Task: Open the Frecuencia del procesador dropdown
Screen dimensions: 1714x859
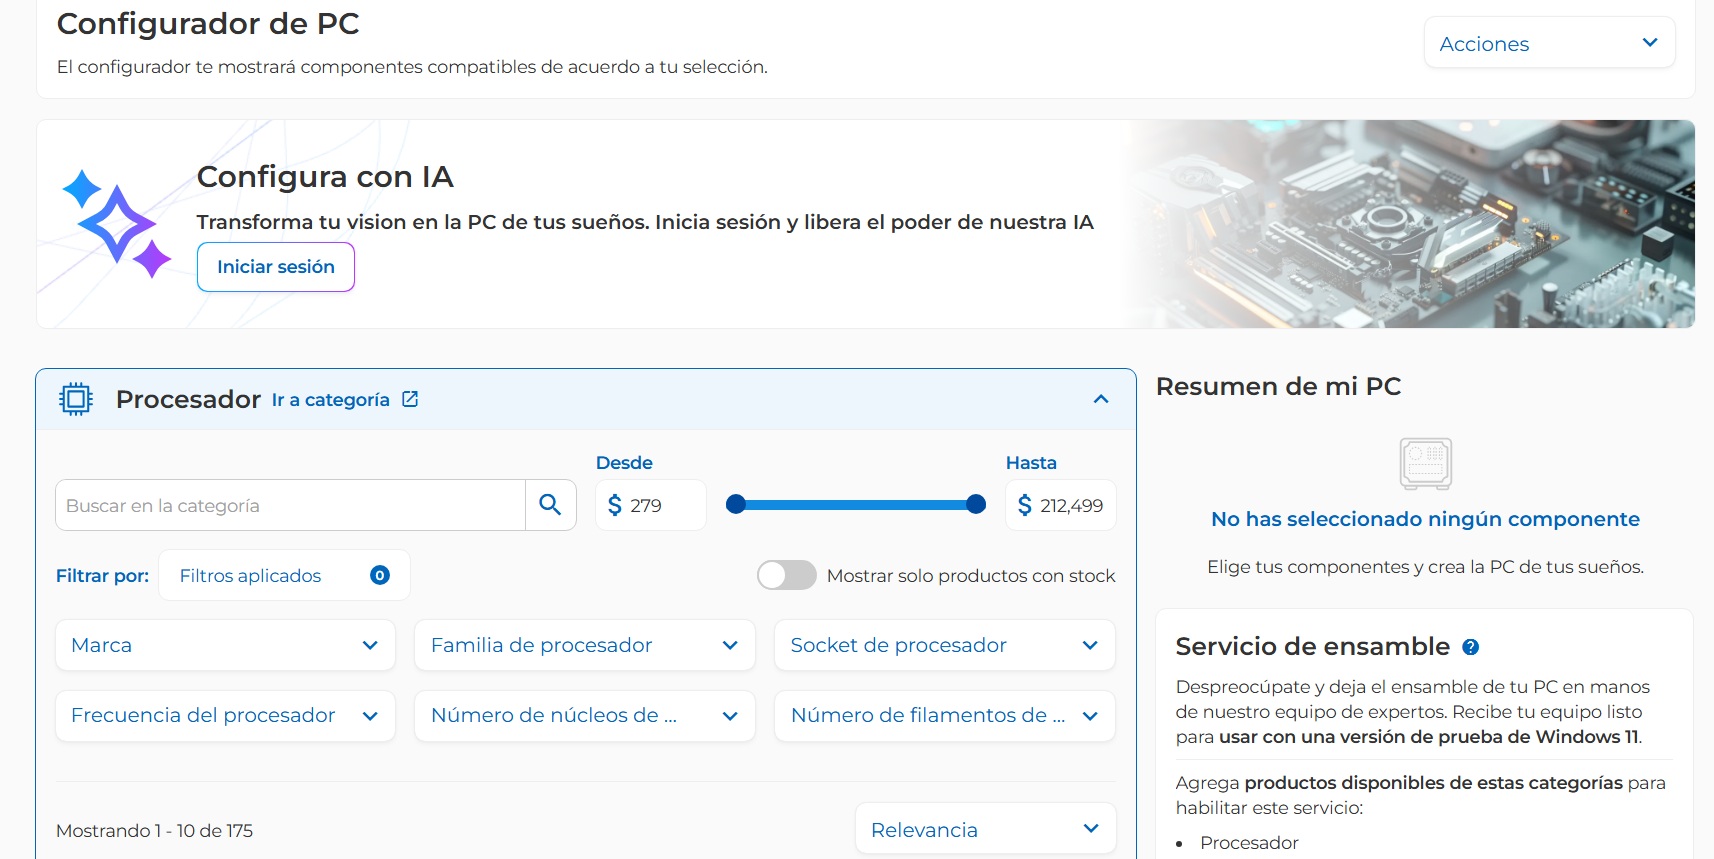Action: 225,716
